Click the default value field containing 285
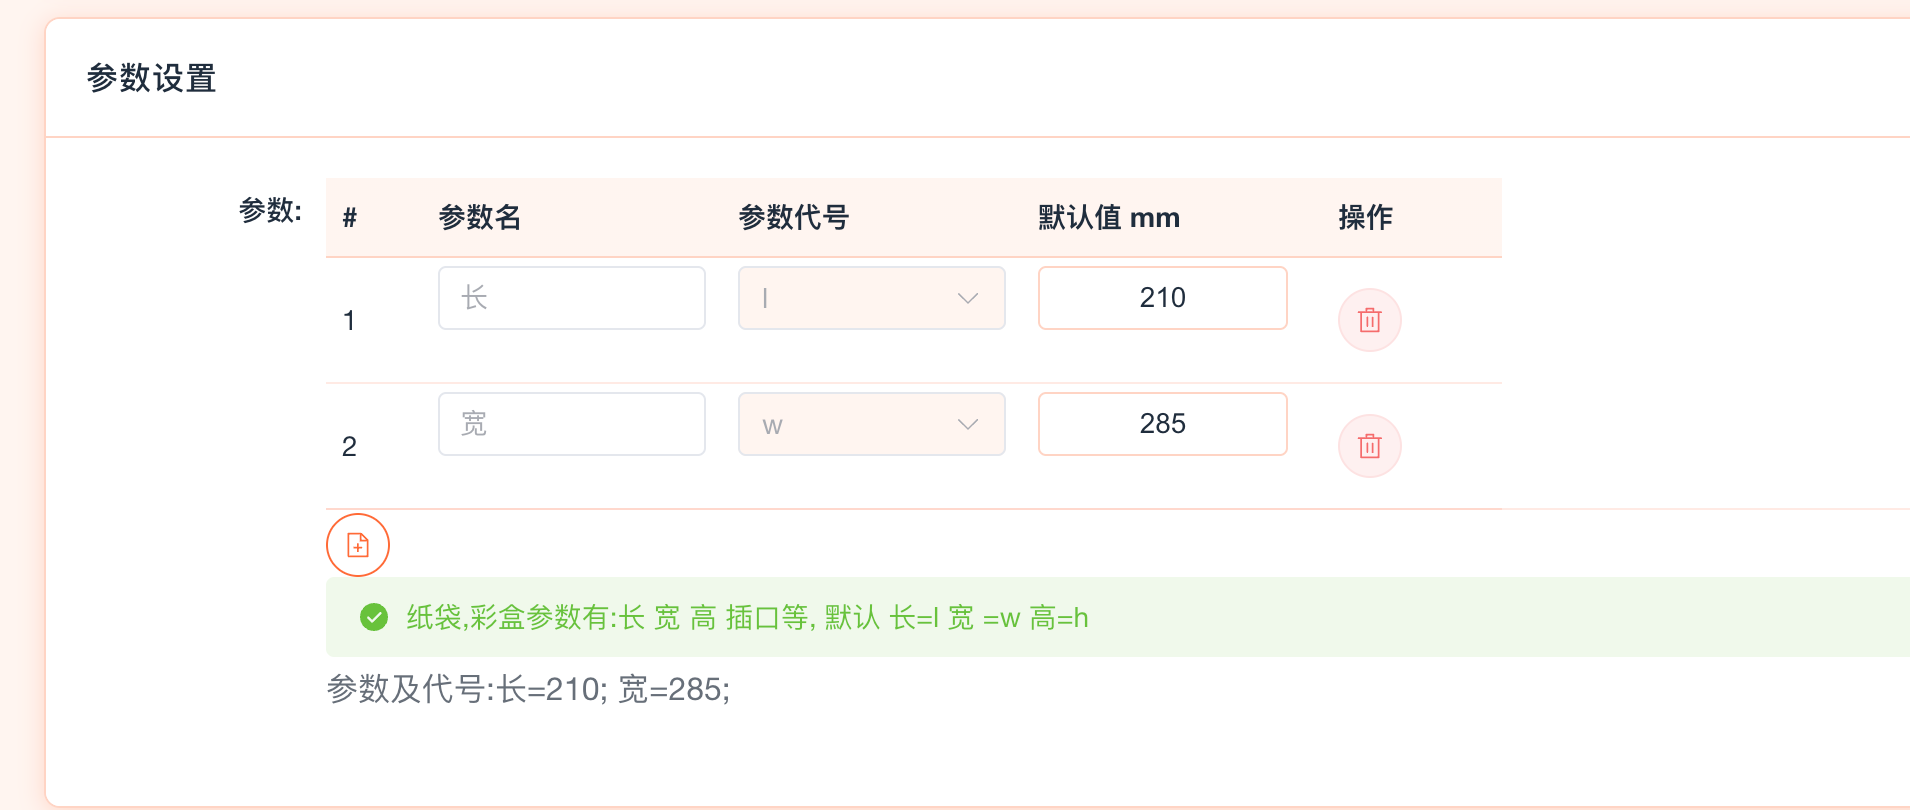This screenshot has width=1910, height=810. (1162, 424)
